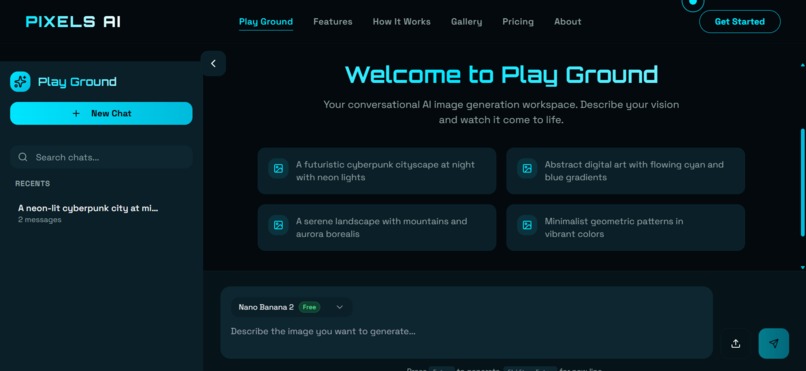806x371 pixels.
Task: Click the send paper-plane button
Action: tap(774, 343)
